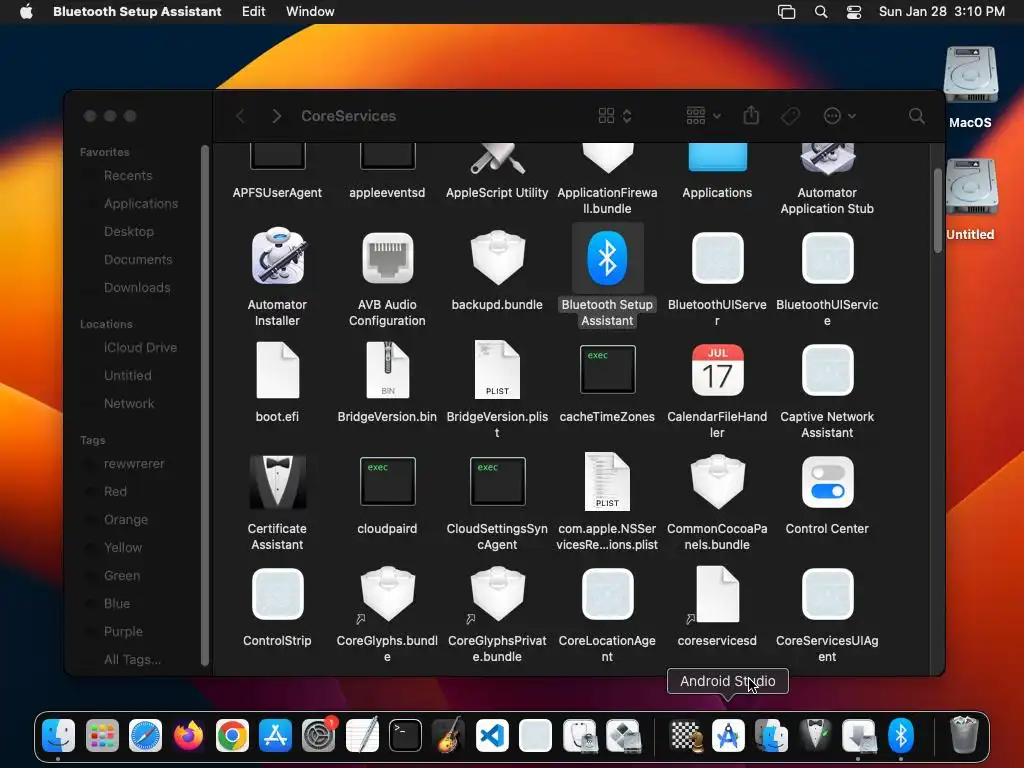Viewport: 1024px width, 768px height.
Task: Open Android Studio in the Dock
Action: point(728,736)
